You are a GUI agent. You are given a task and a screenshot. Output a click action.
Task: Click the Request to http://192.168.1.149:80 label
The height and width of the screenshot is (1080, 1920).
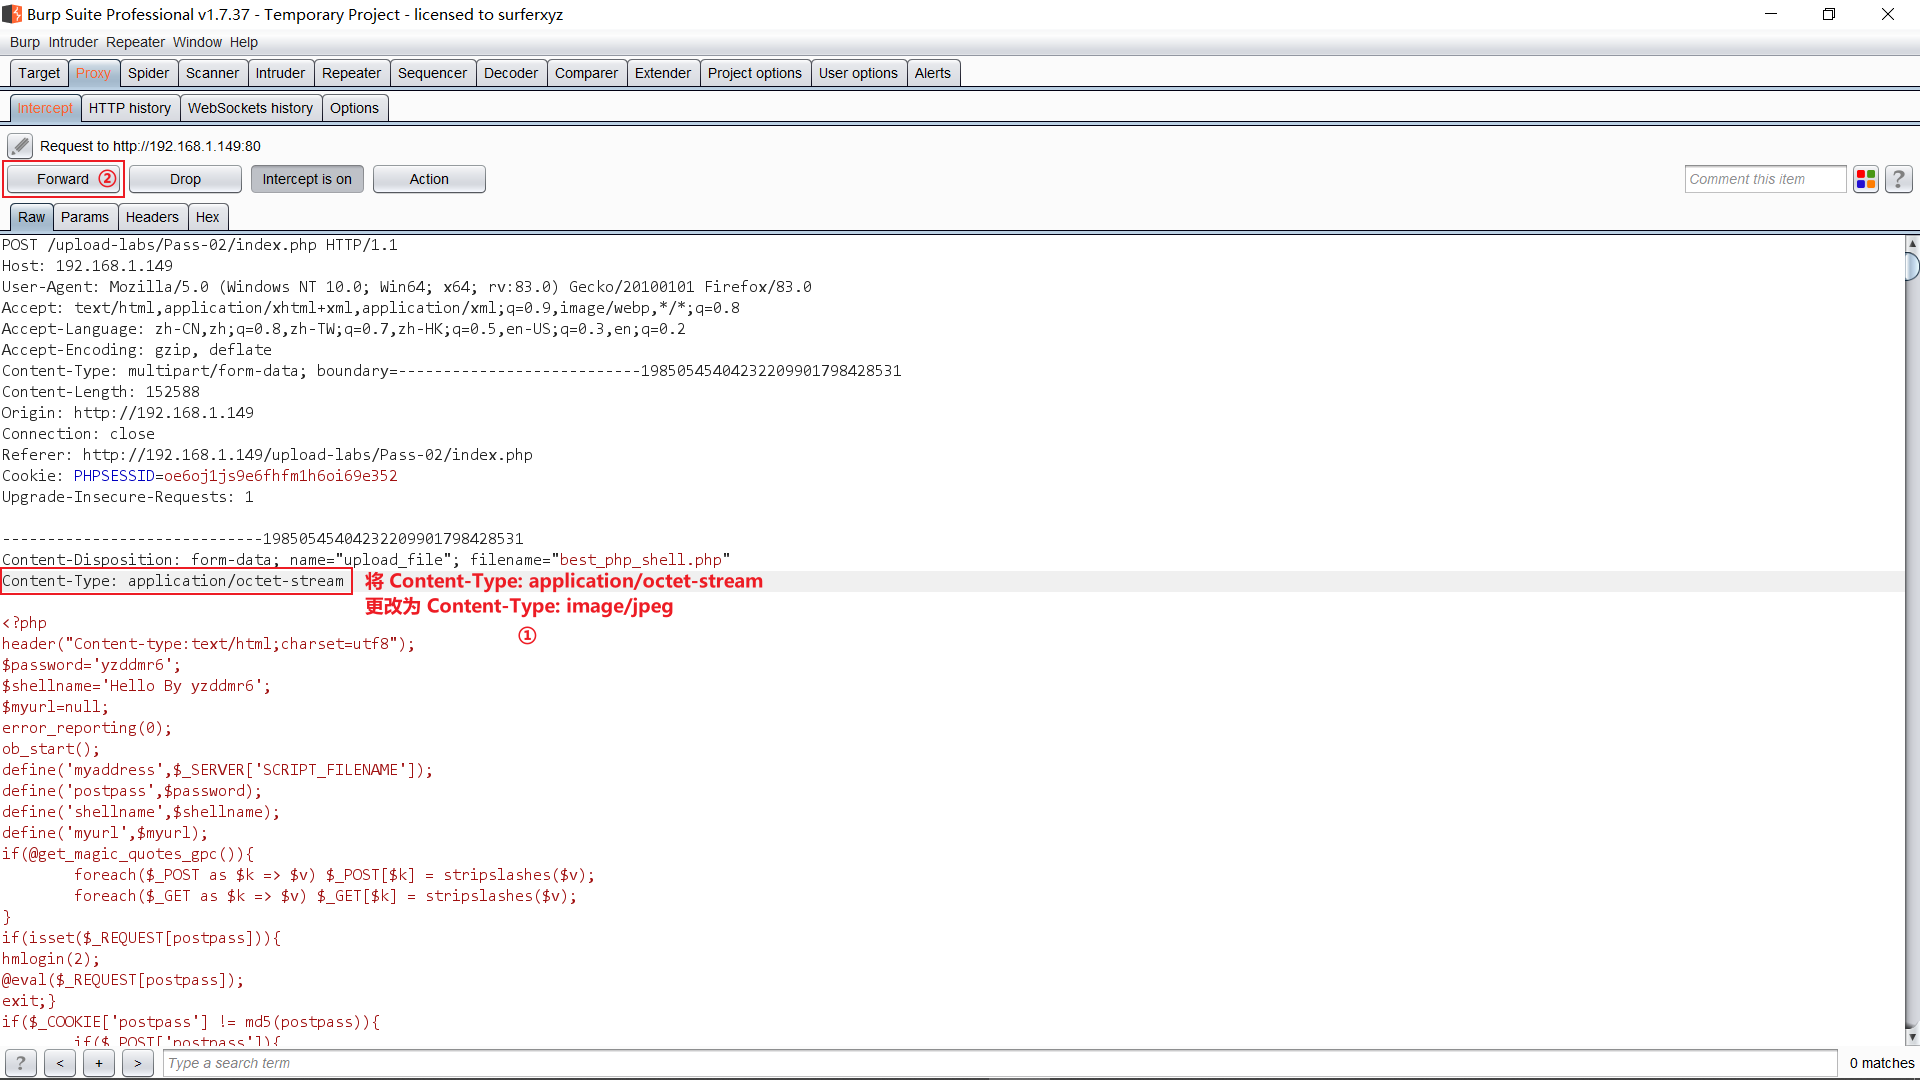(150, 146)
